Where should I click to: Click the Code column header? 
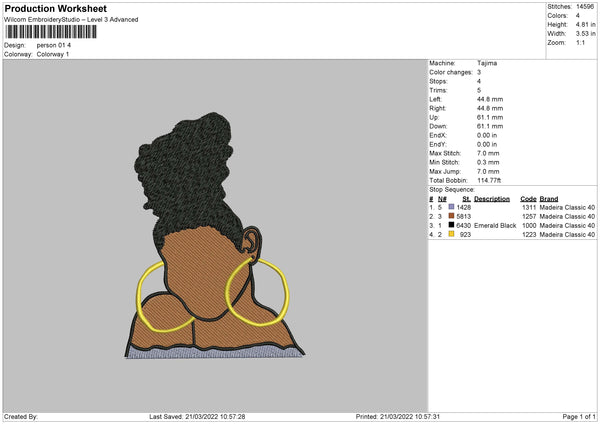point(528,199)
